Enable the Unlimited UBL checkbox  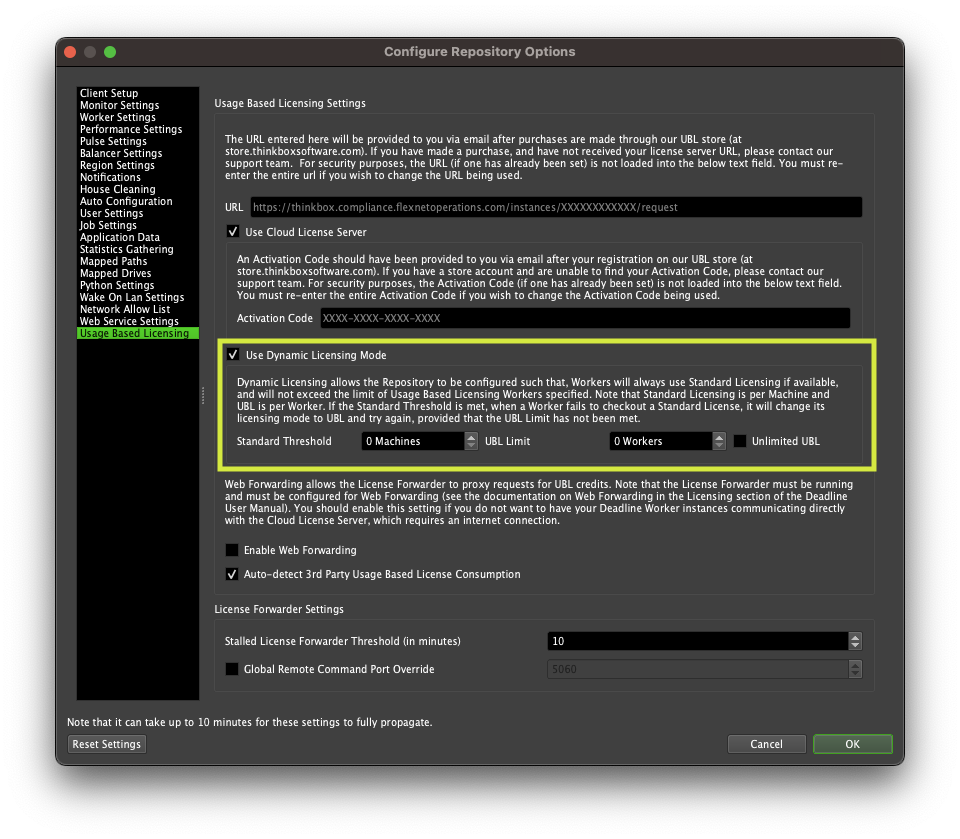tap(740, 441)
